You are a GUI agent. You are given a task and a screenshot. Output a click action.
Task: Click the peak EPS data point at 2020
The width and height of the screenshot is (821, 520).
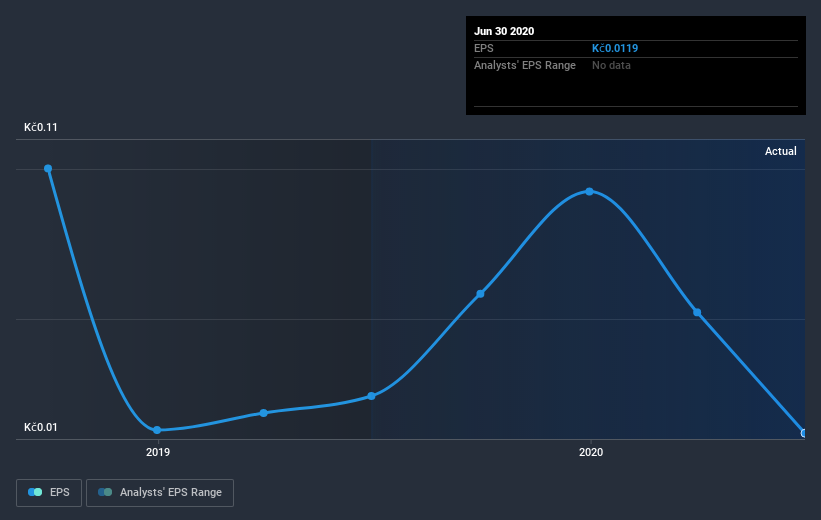point(590,192)
